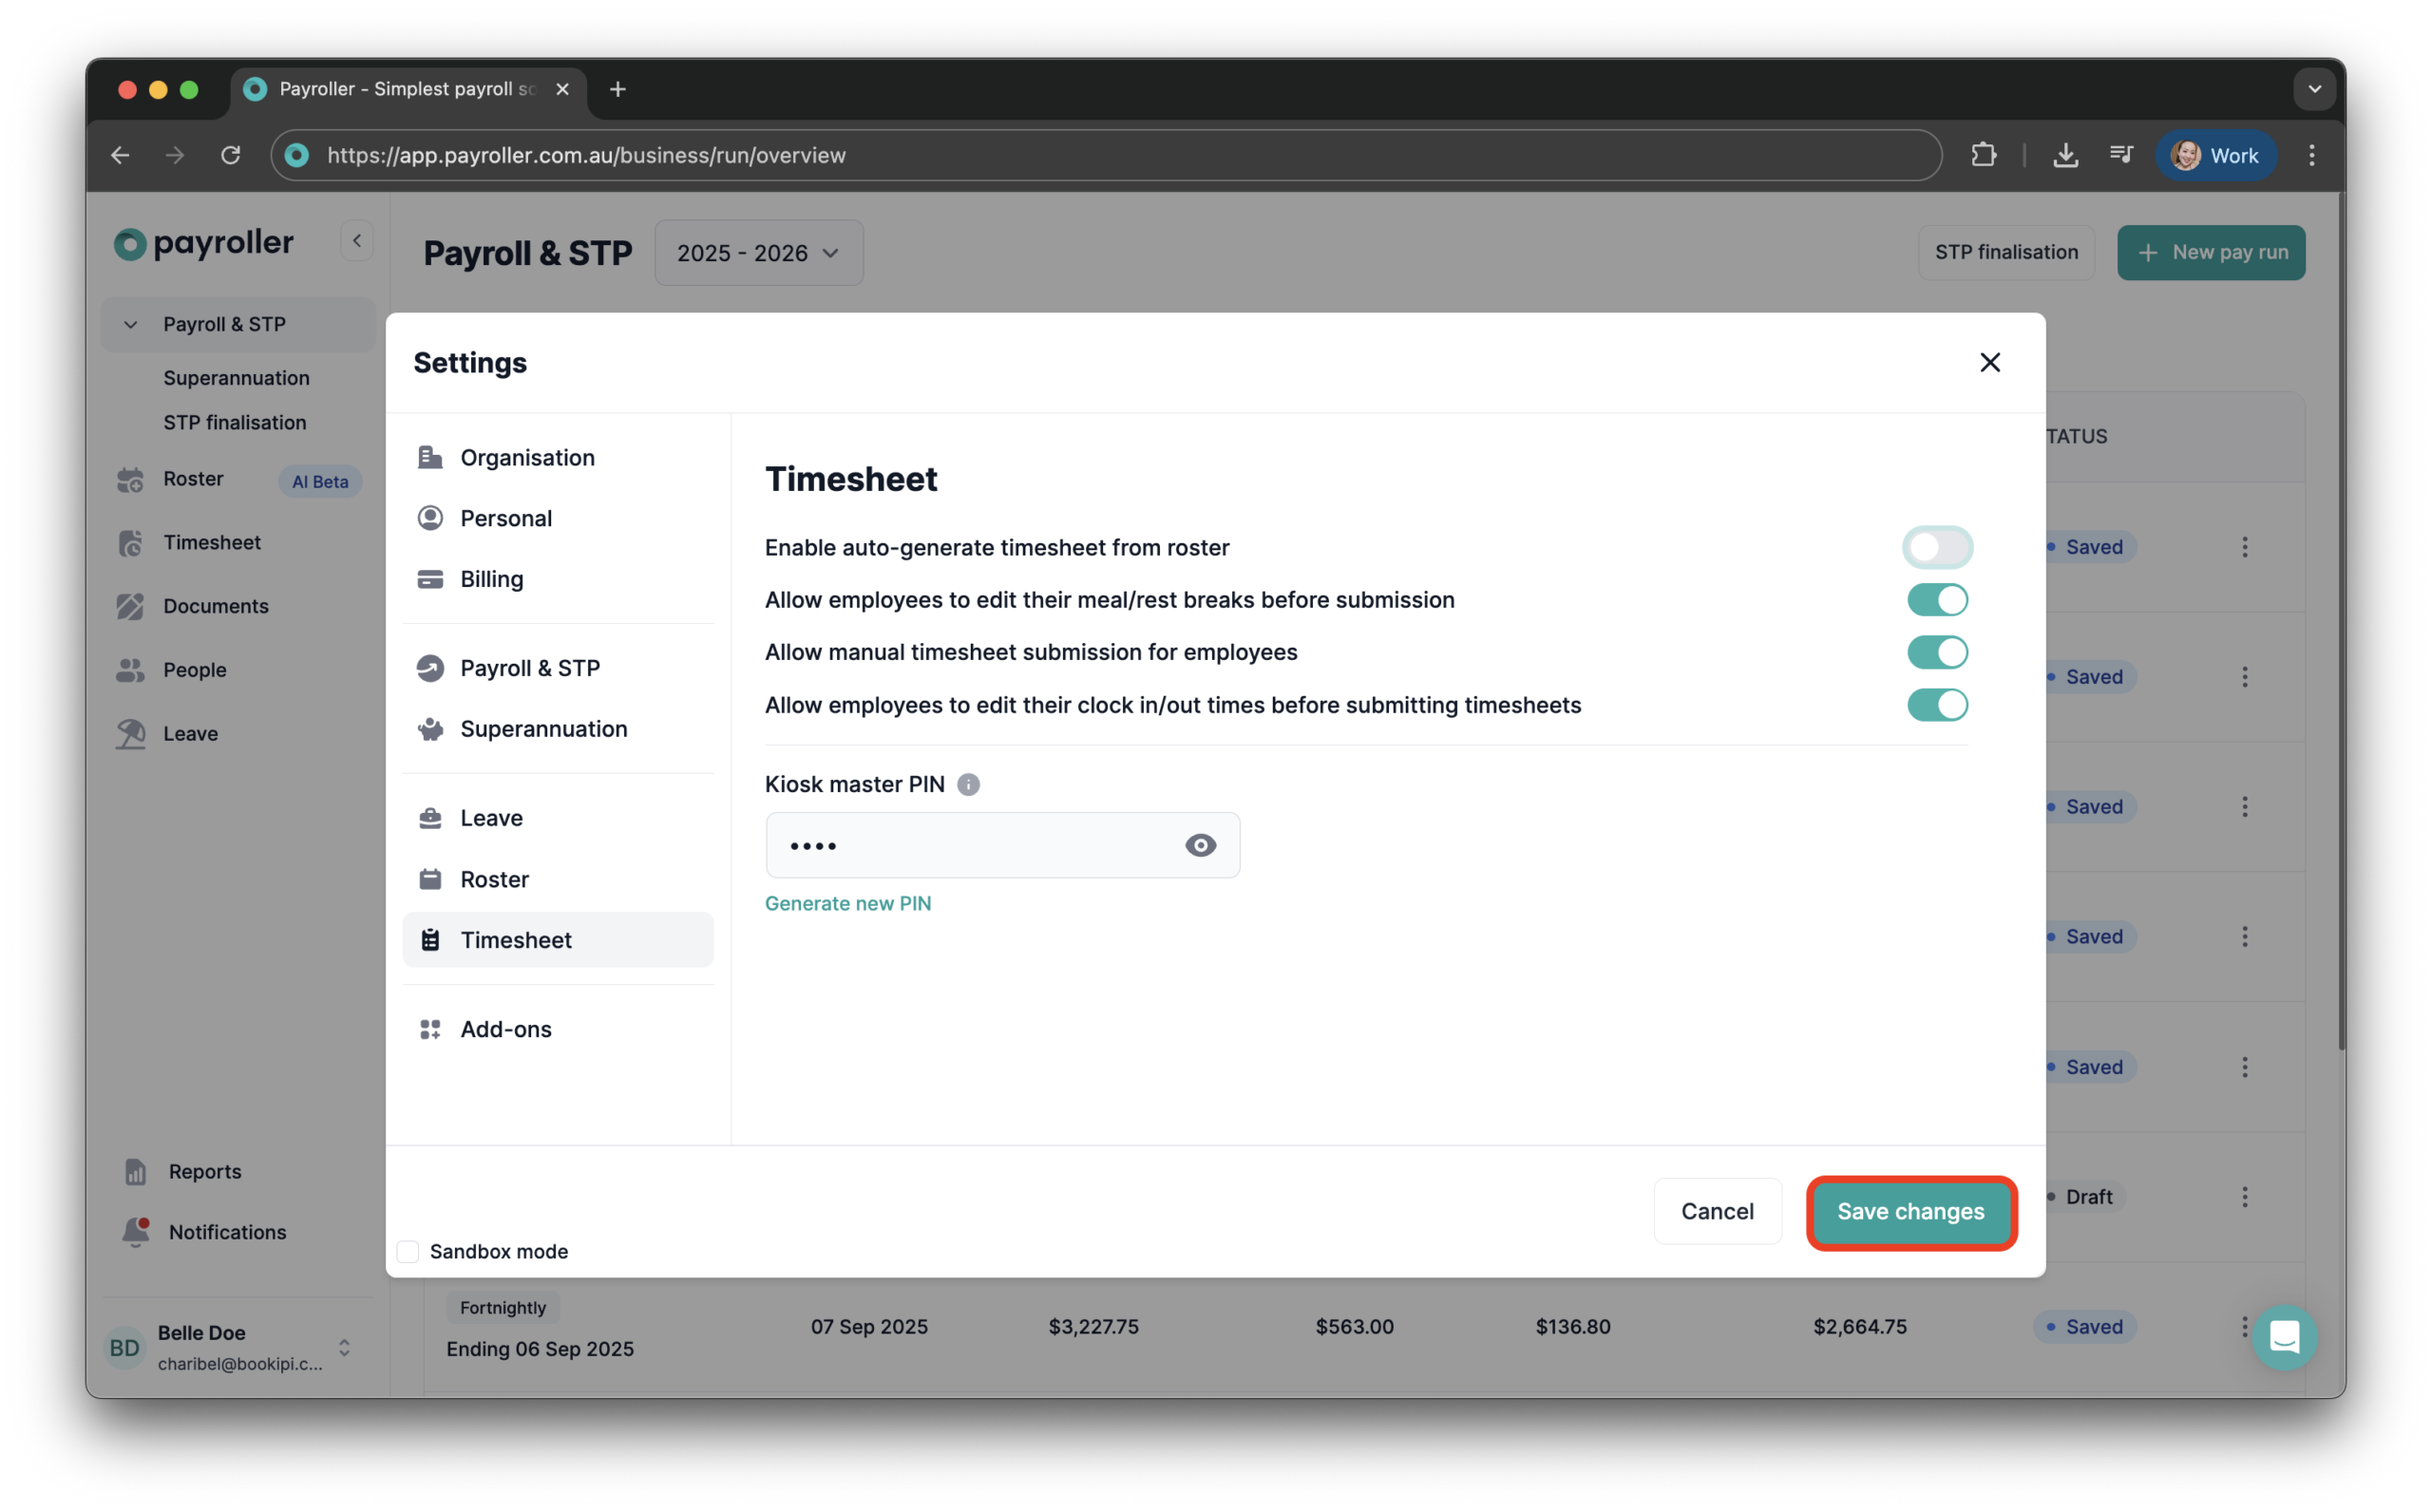Open the Roster settings section
This screenshot has height=1512, width=2432.
click(494, 879)
